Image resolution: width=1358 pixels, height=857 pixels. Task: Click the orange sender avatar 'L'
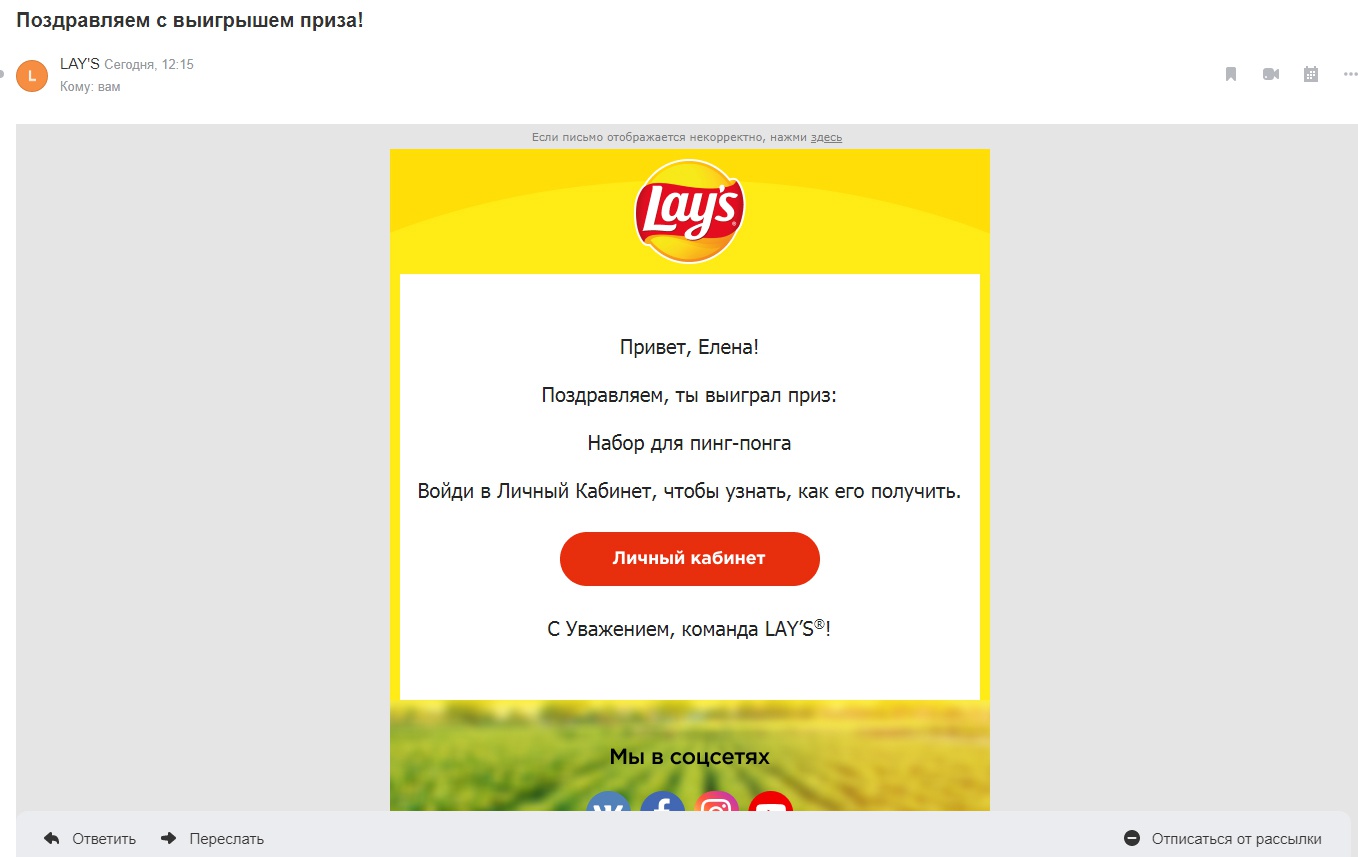point(32,75)
